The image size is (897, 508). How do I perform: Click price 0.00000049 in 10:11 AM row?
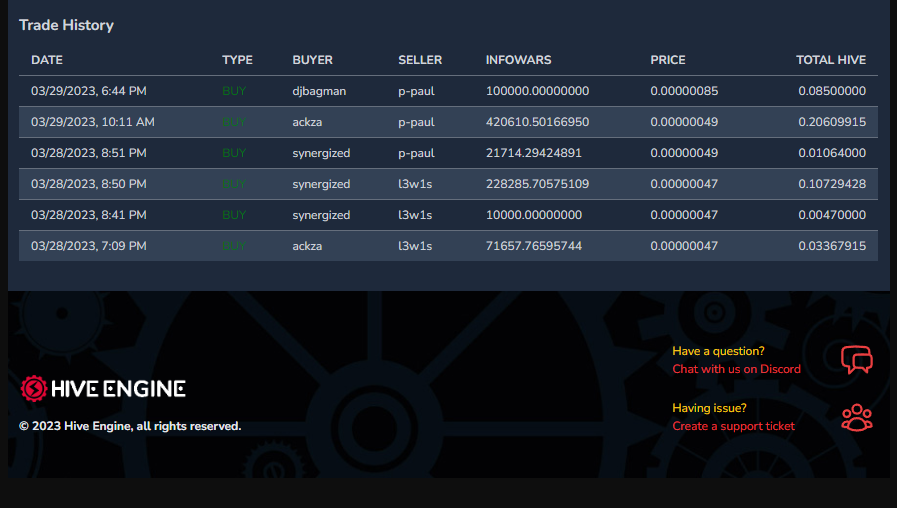(684, 122)
